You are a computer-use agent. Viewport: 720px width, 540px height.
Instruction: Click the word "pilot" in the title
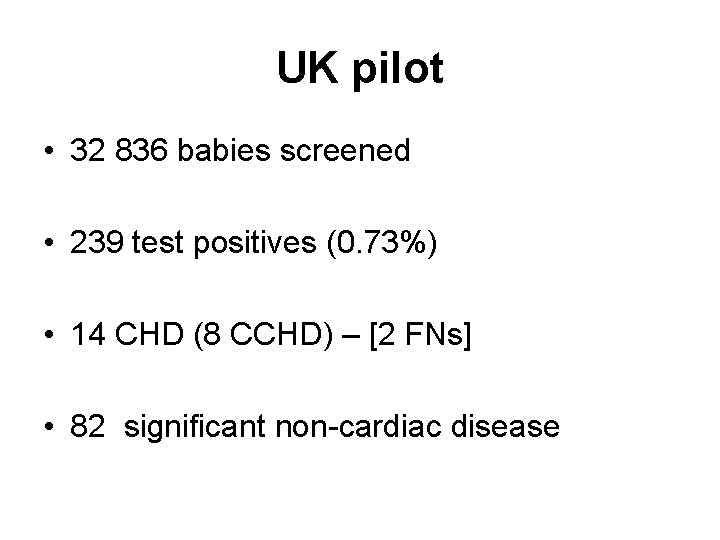(x=399, y=69)
